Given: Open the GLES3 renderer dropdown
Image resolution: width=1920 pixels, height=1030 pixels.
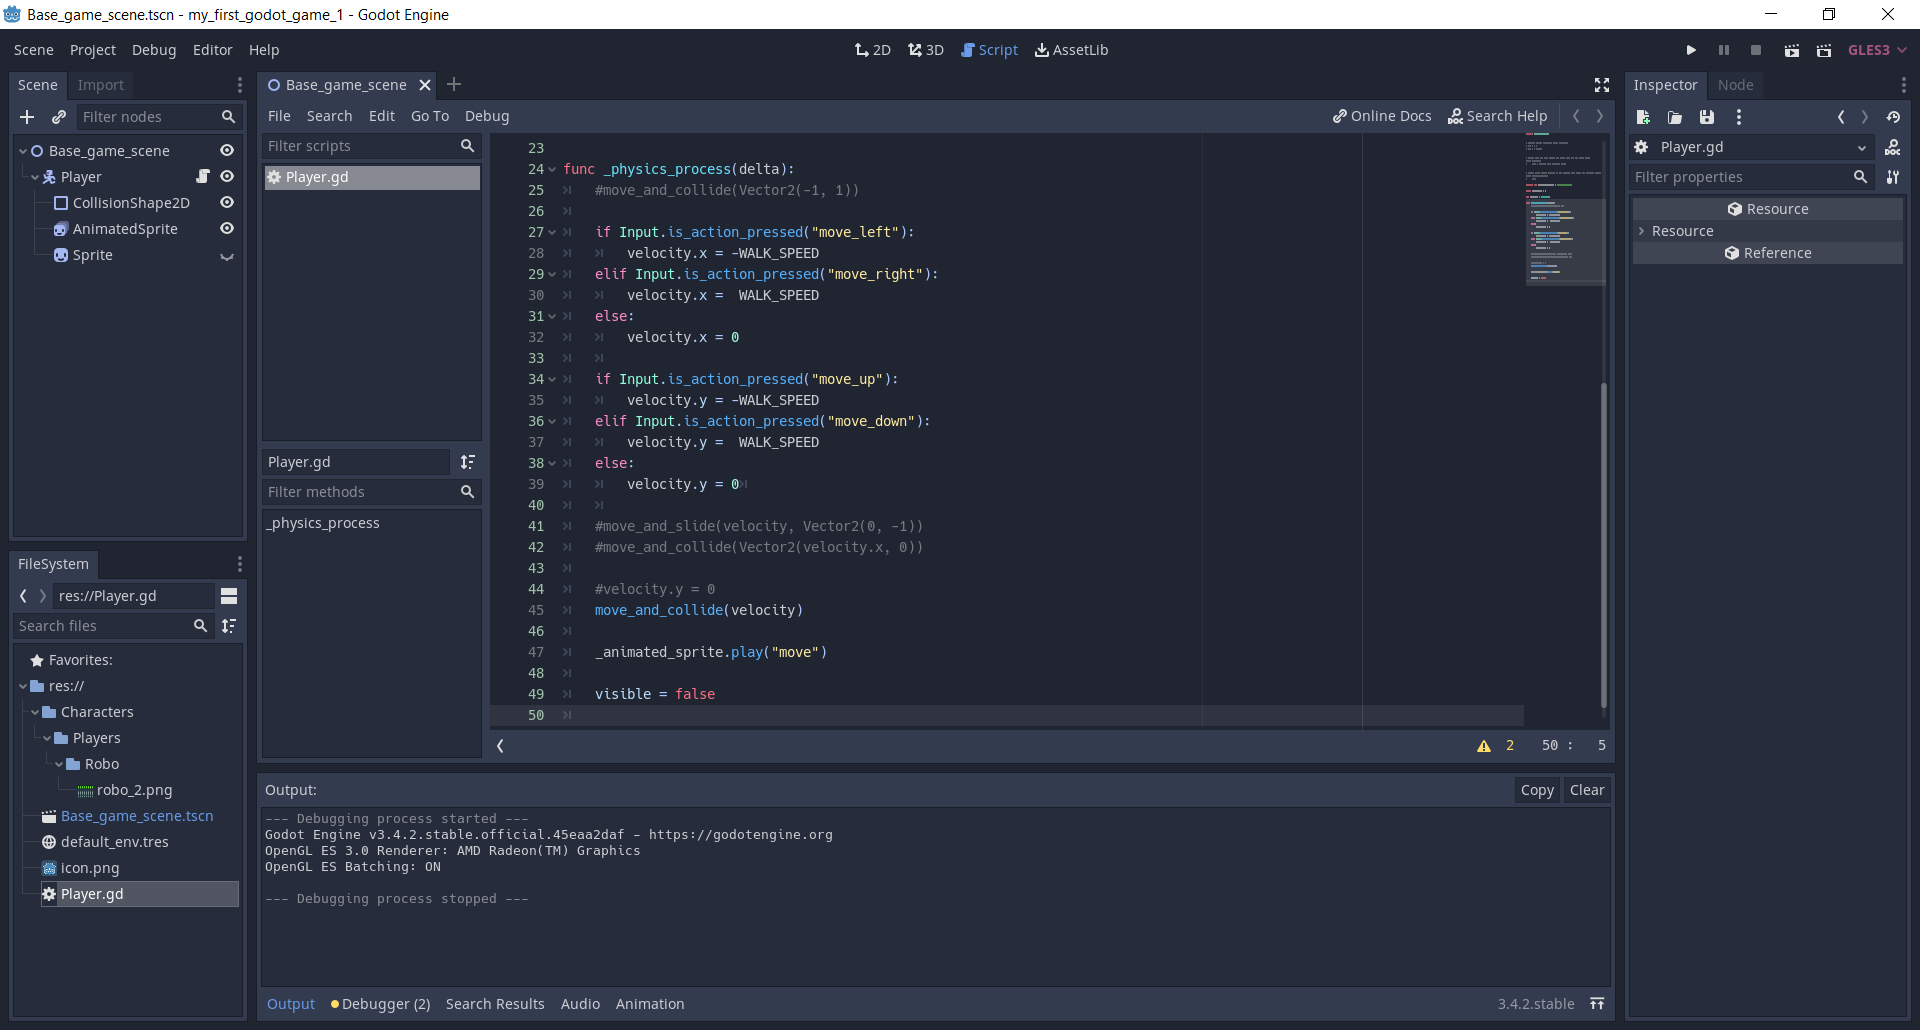Looking at the screenshot, I should pos(1877,50).
